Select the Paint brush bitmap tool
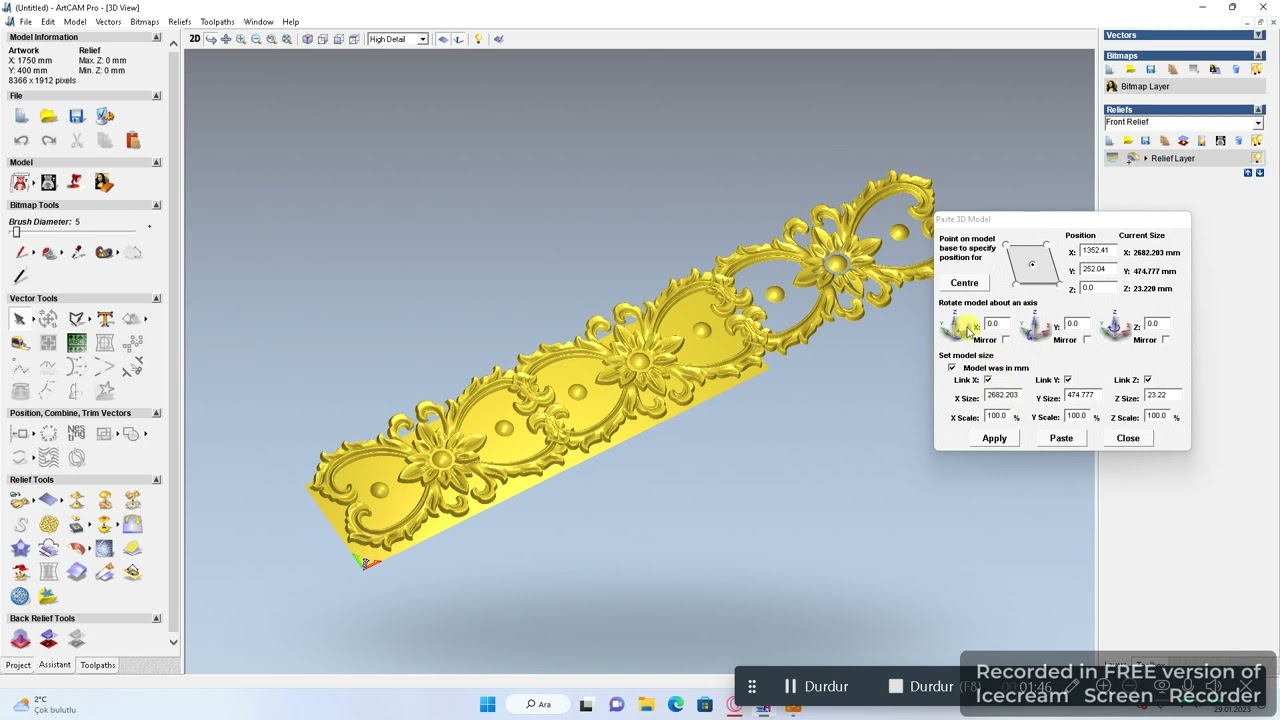Screen dimensions: 1280x720 click(21, 253)
